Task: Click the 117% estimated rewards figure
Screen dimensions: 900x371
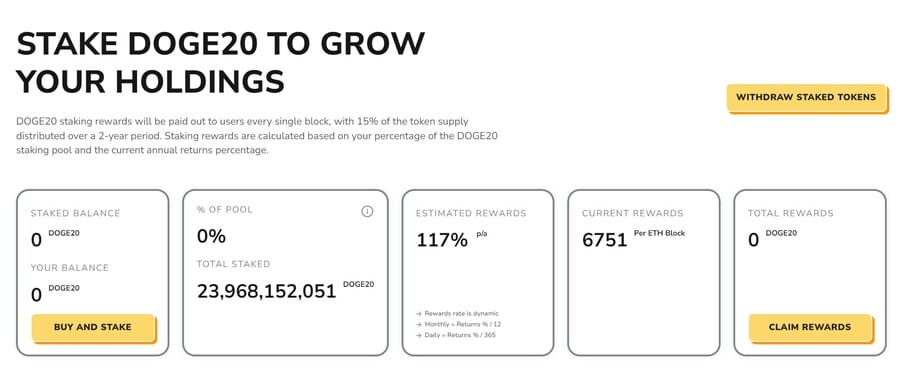Action: [442, 240]
